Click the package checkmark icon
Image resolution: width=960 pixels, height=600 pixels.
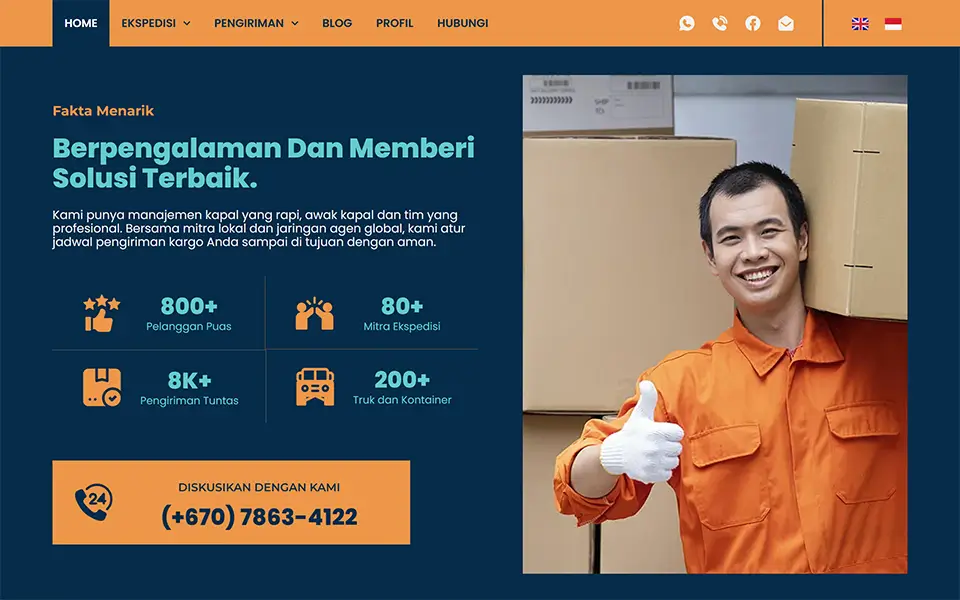pyautogui.click(x=102, y=388)
